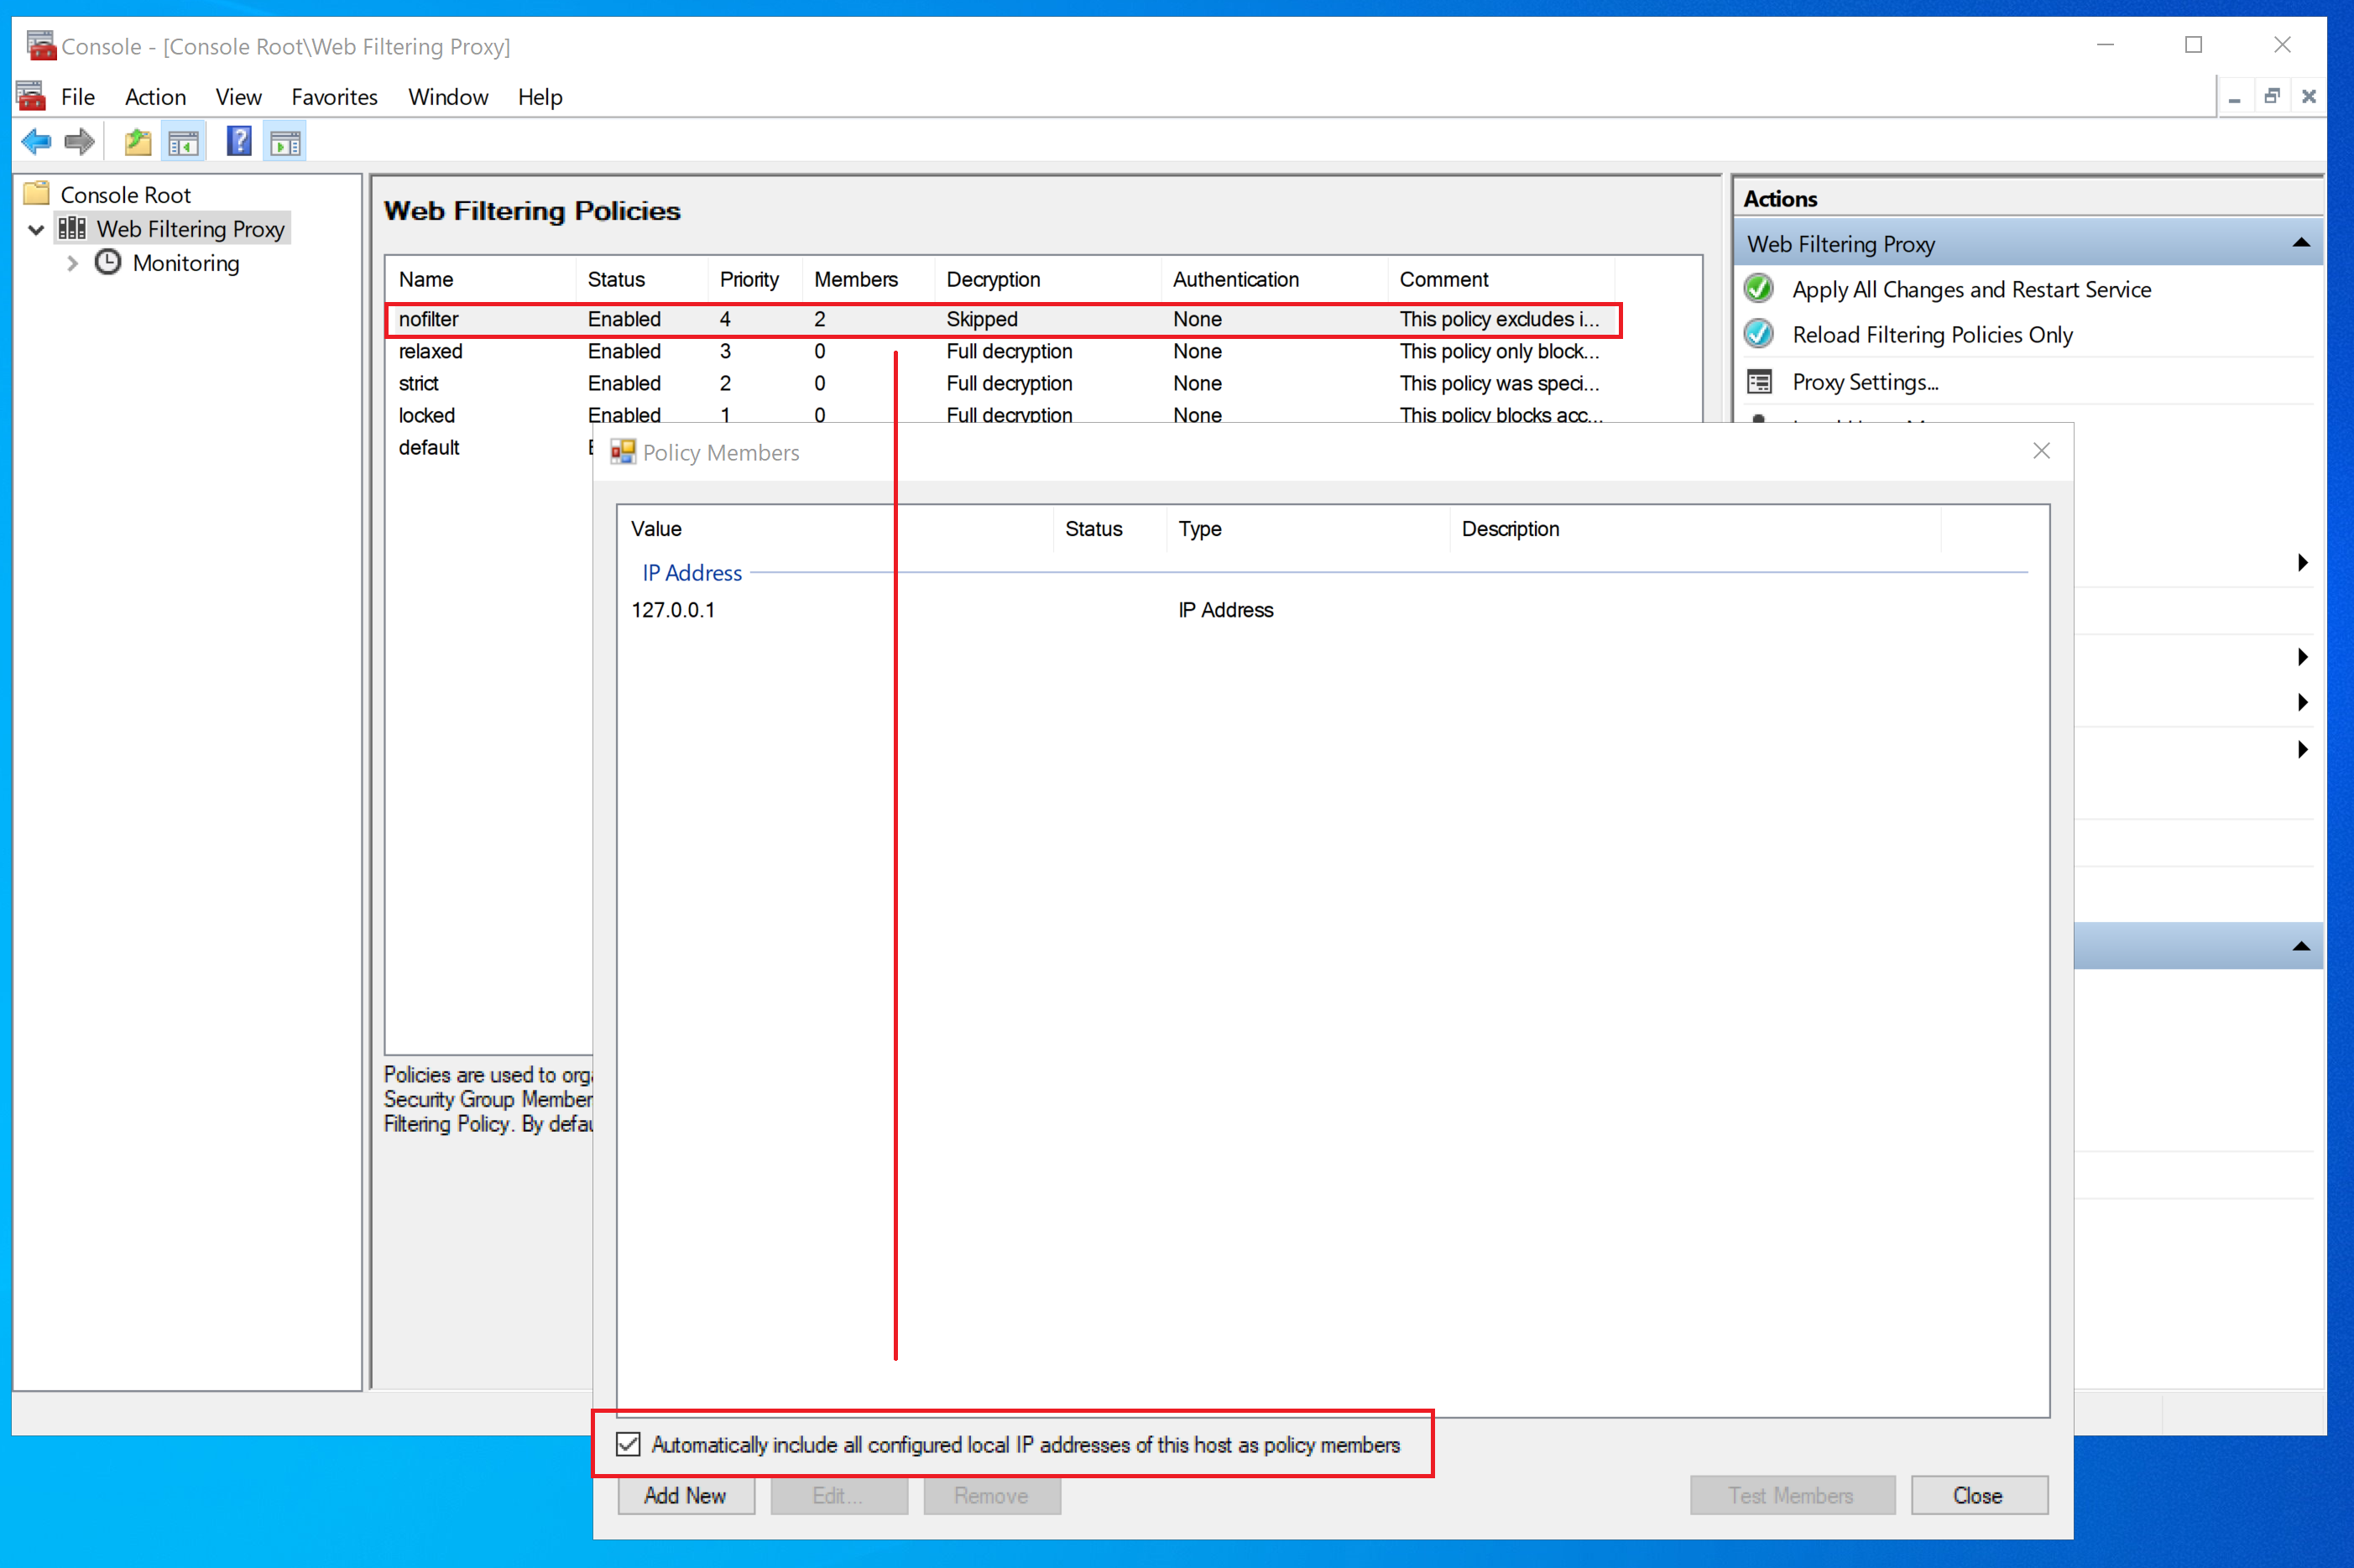This screenshot has width=2354, height=1568.
Task: Select the locked policy row
Action: click(1001, 414)
